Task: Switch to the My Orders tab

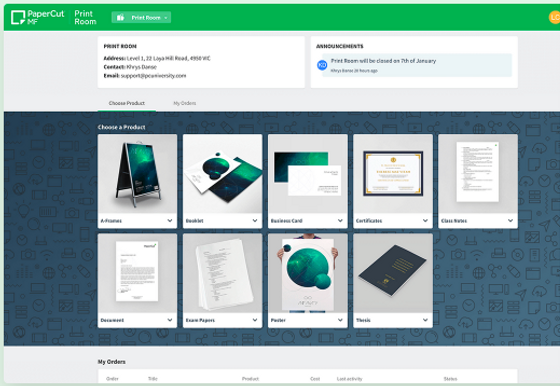Action: (x=185, y=103)
